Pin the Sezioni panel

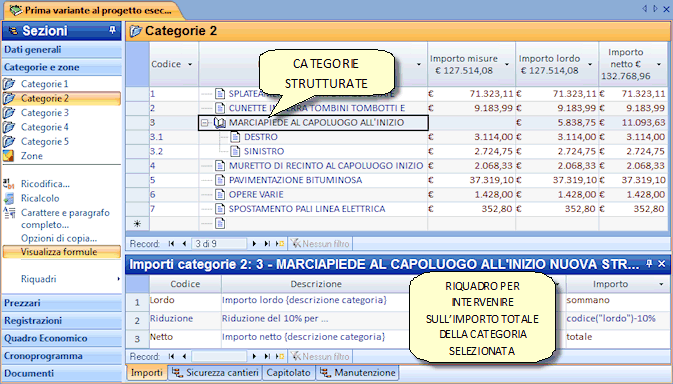(112, 30)
